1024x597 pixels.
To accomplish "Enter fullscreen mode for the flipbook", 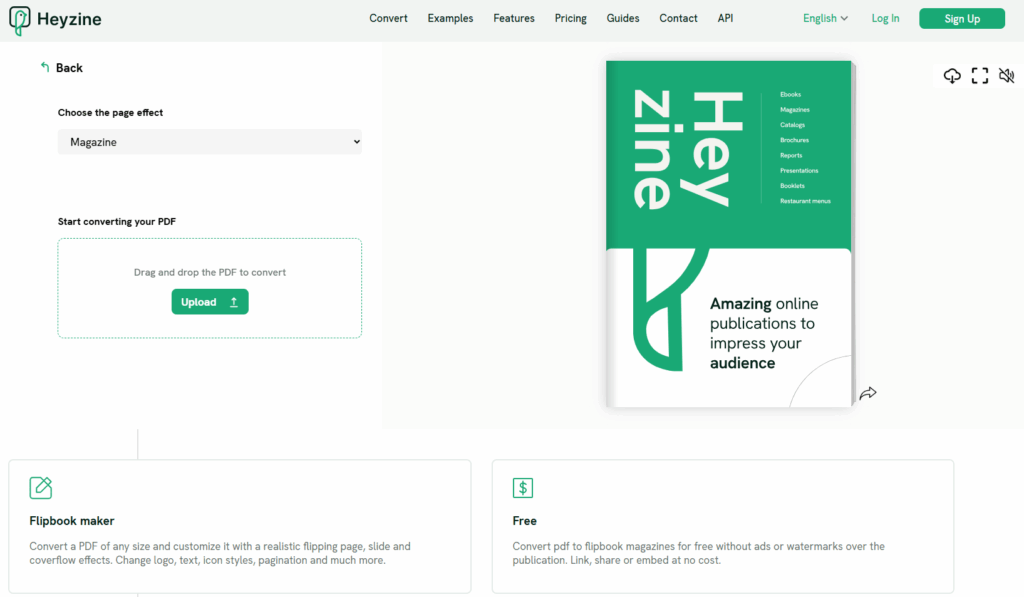I will point(980,76).
